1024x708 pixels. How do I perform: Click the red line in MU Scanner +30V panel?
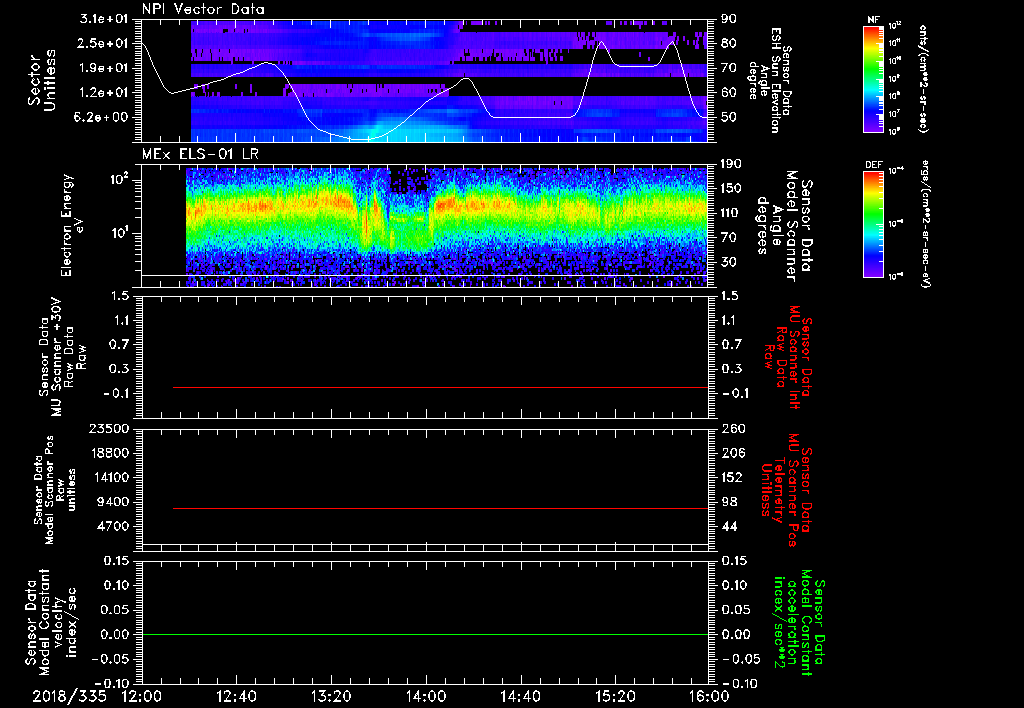point(440,387)
